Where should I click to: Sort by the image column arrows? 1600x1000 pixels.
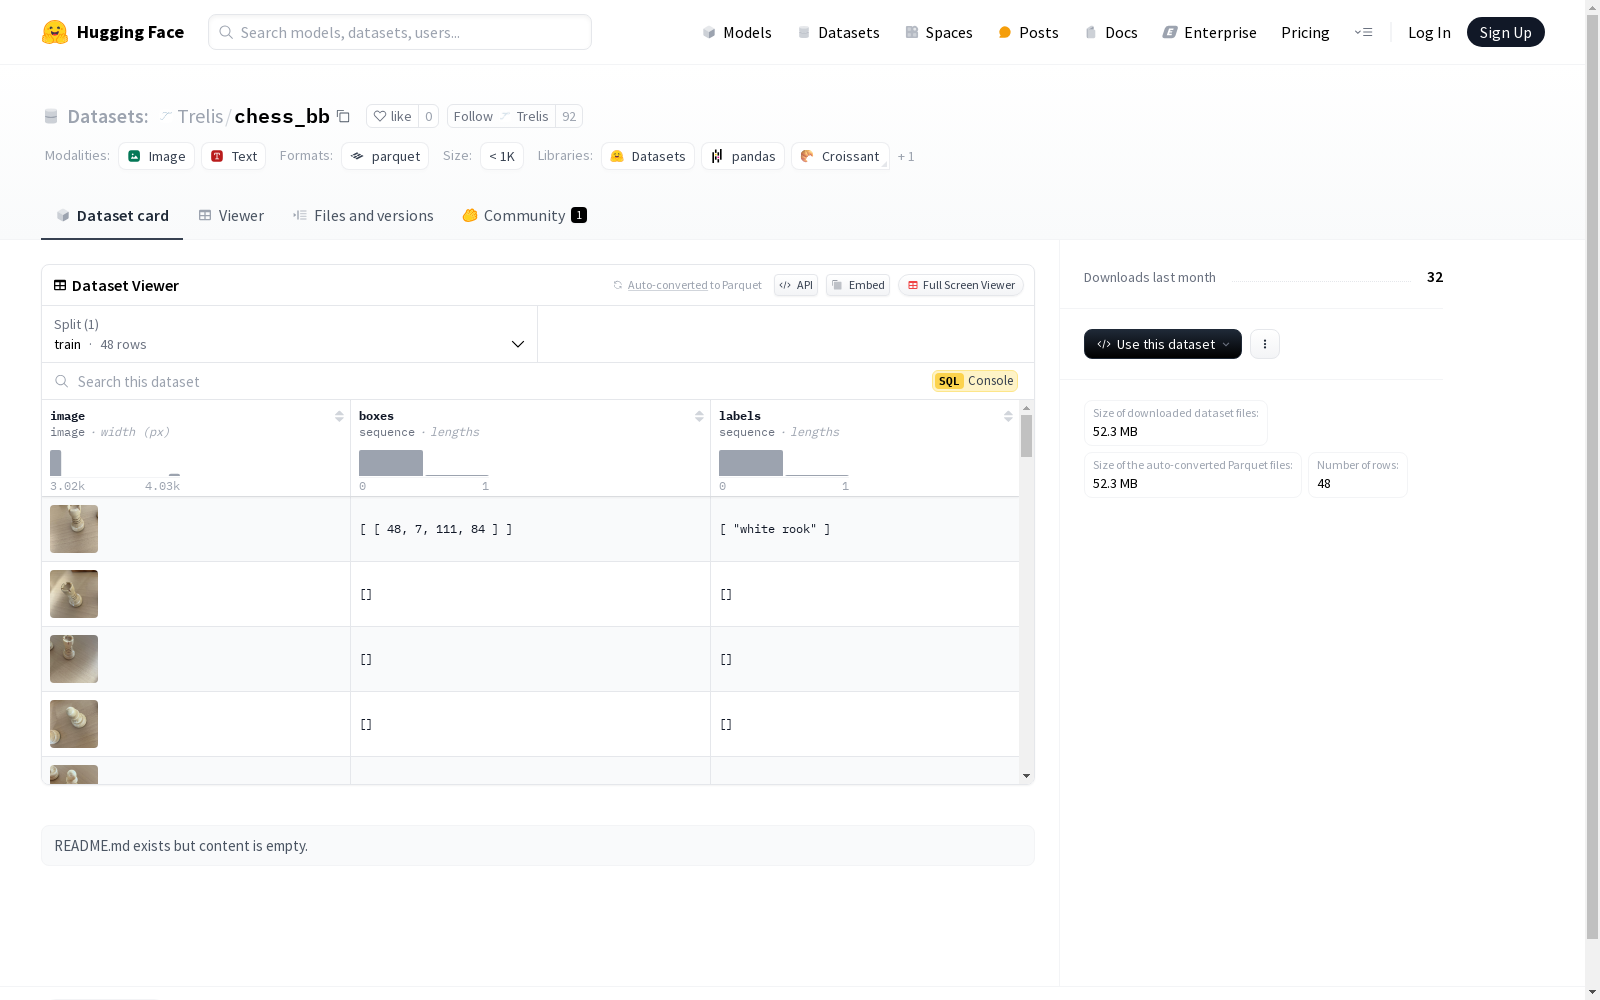click(x=339, y=416)
